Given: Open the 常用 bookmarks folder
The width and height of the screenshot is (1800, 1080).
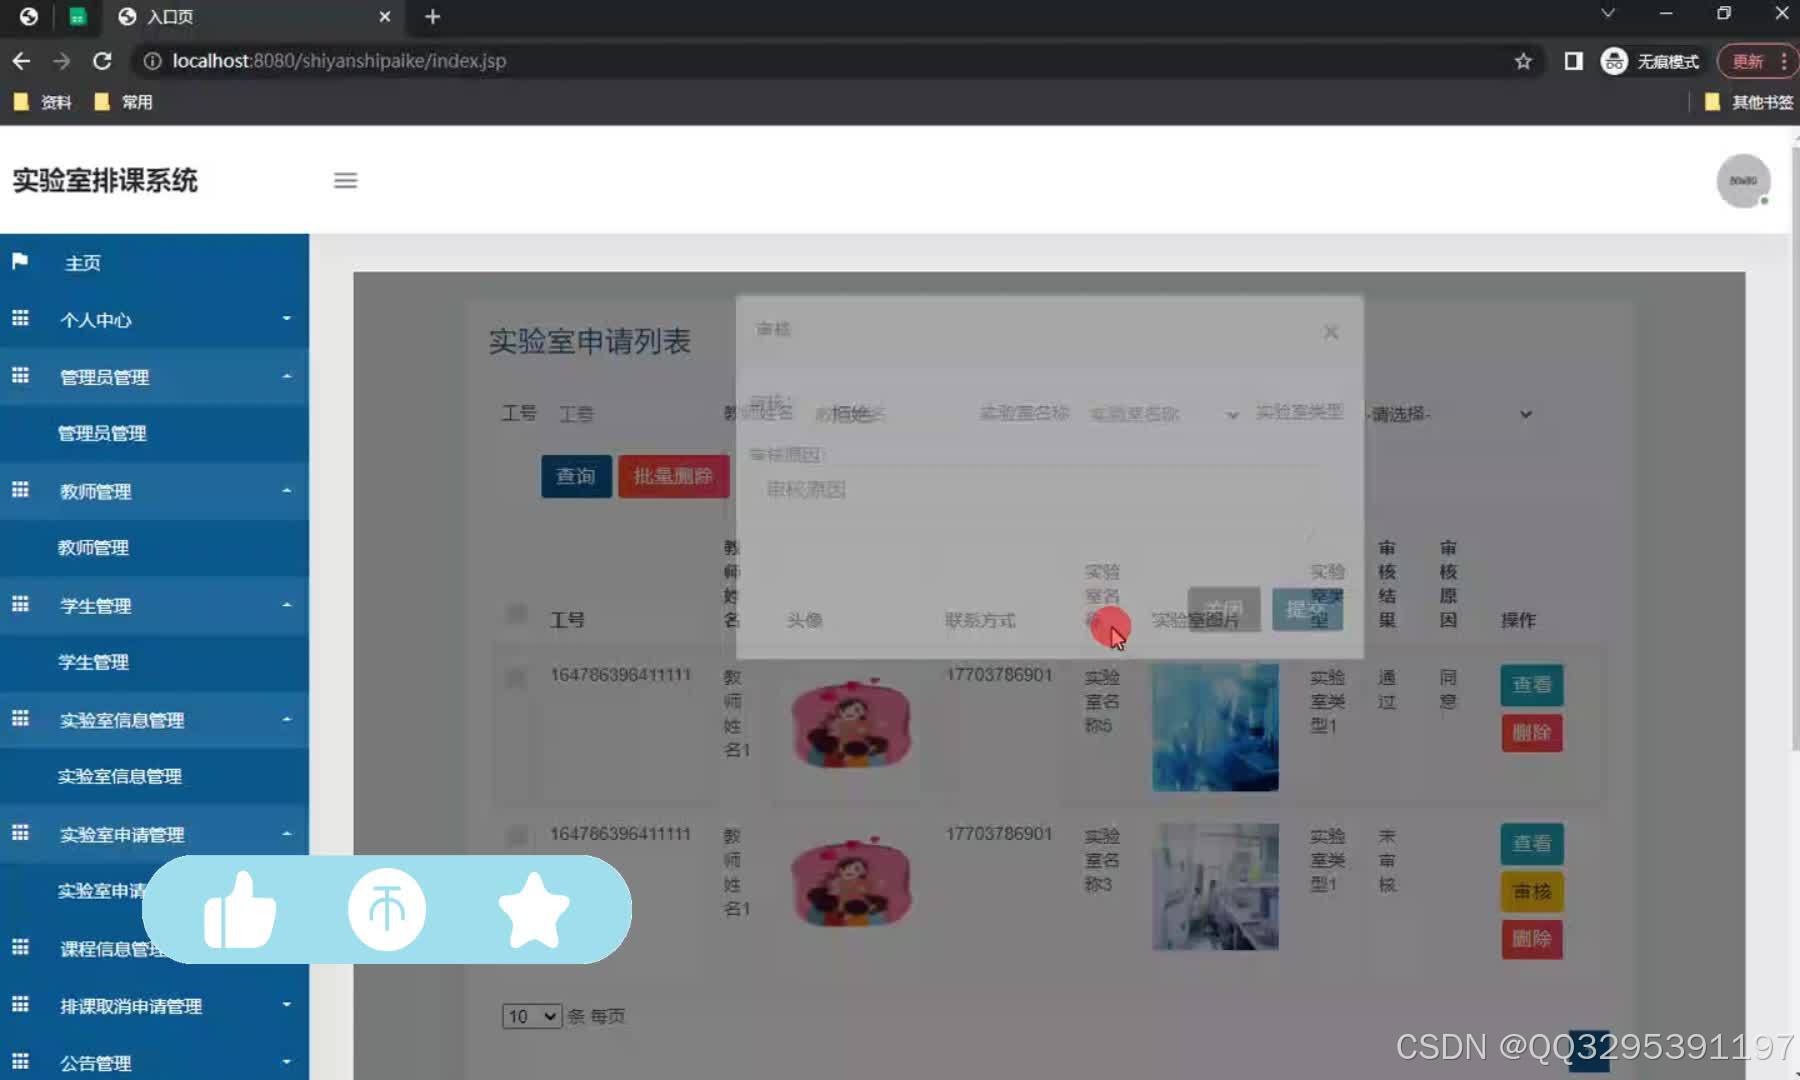Looking at the screenshot, I should 123,102.
